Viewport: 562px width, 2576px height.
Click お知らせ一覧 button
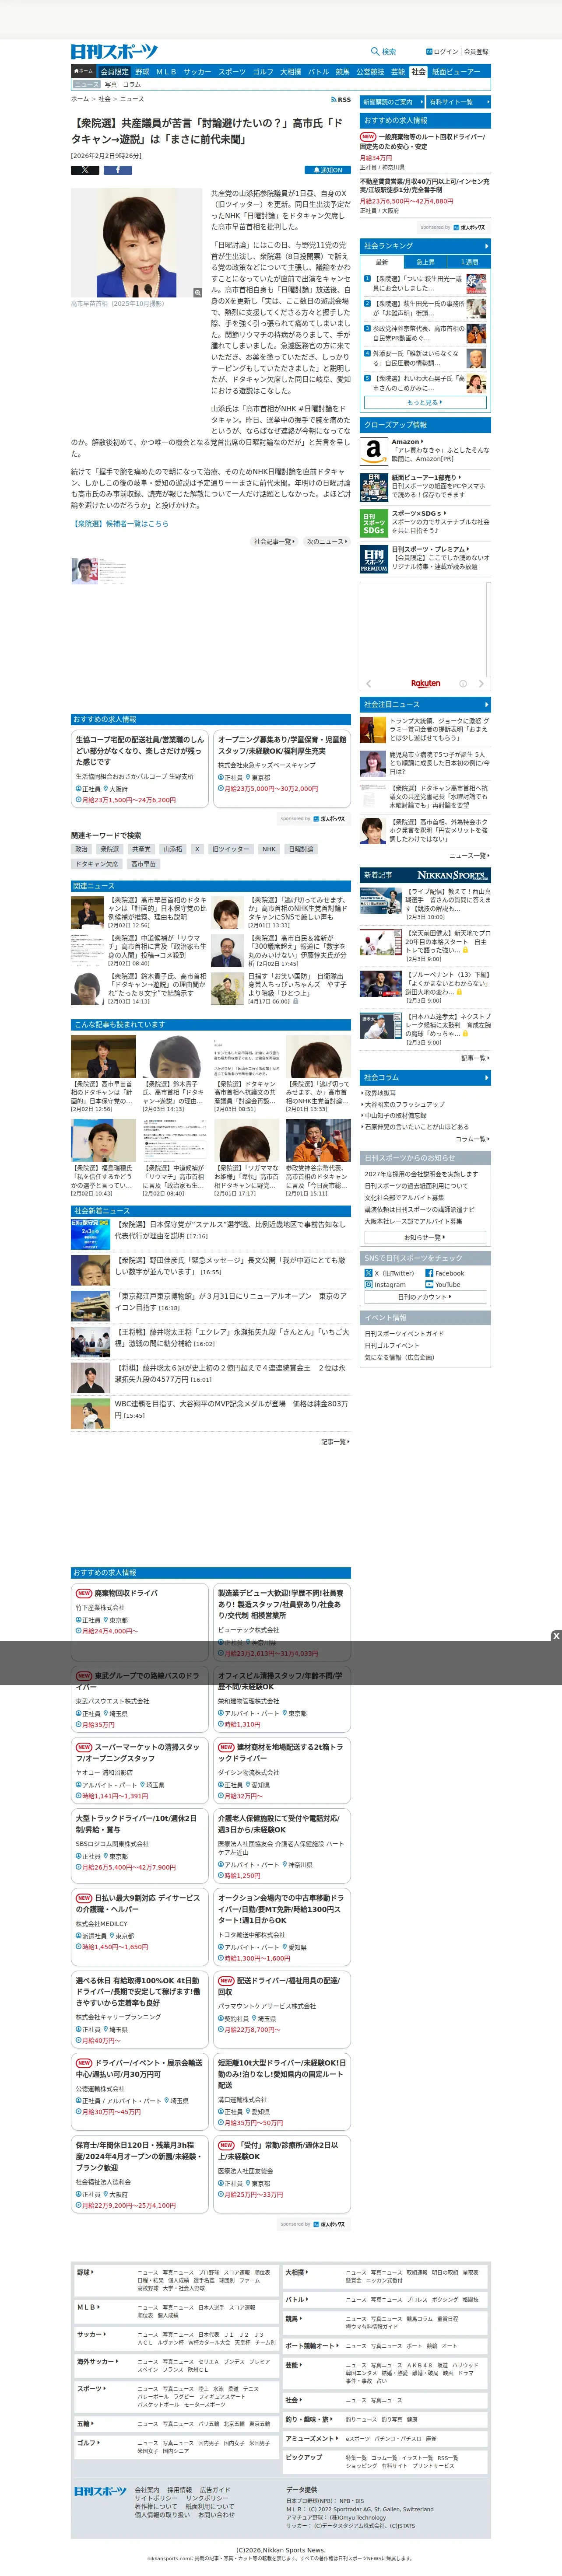(425, 1237)
